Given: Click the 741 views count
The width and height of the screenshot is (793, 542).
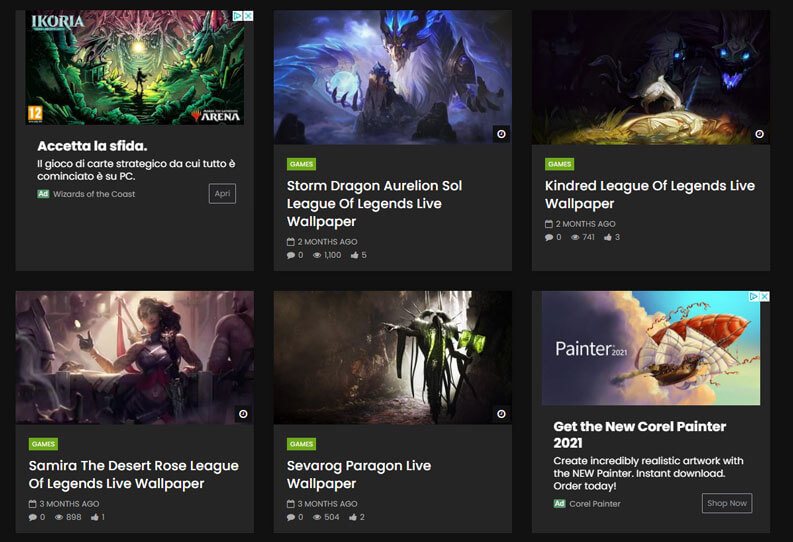Looking at the screenshot, I should click(x=588, y=237).
